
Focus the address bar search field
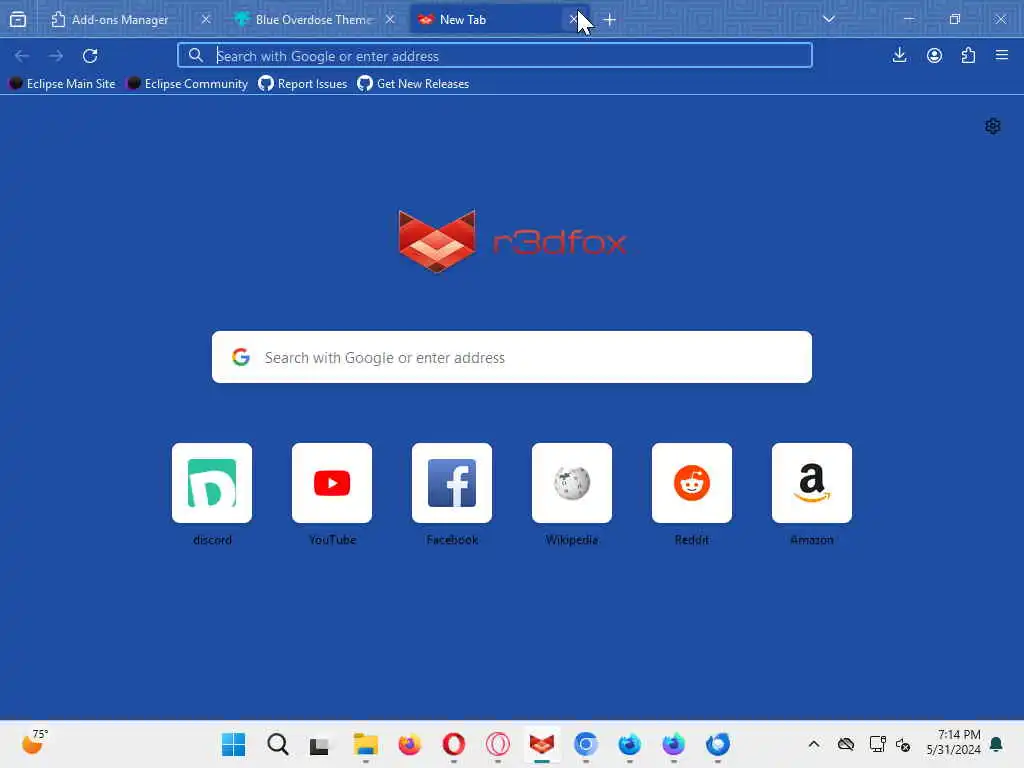(494, 56)
